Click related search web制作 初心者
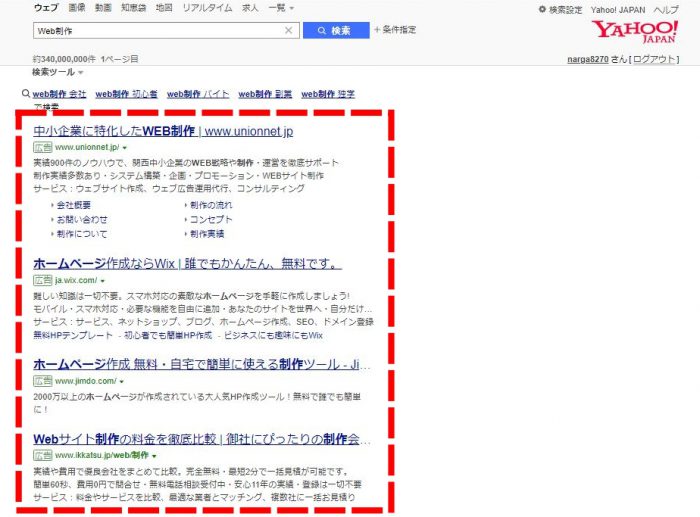 (126, 94)
